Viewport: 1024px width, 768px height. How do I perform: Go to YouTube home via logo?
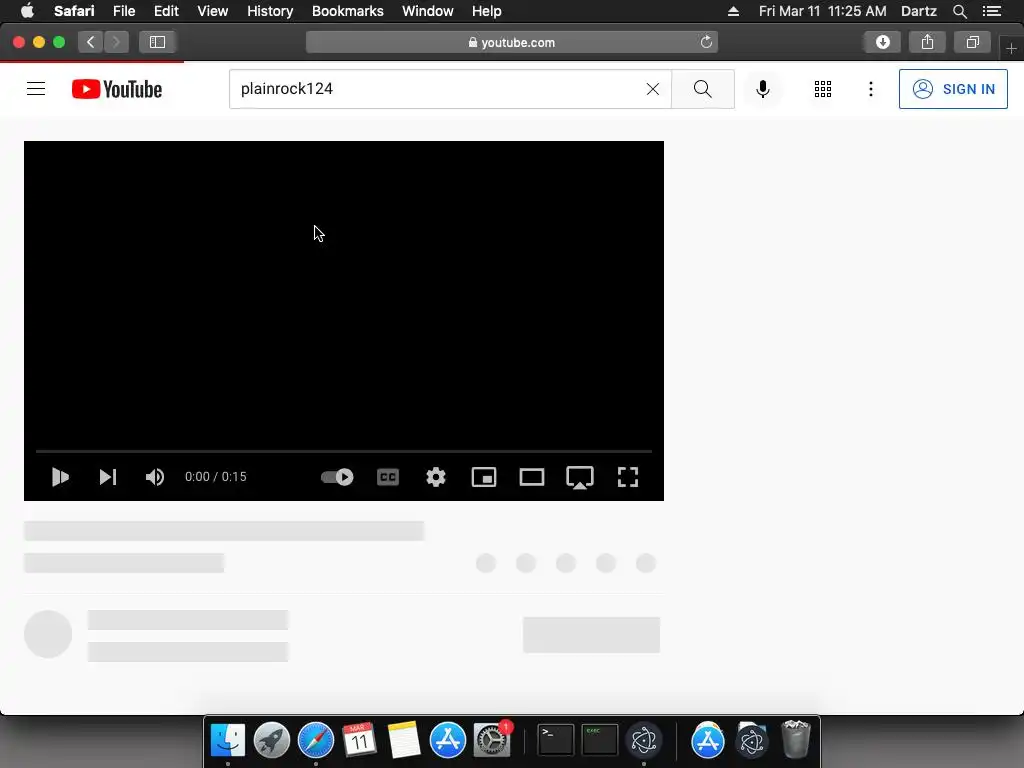point(117,89)
